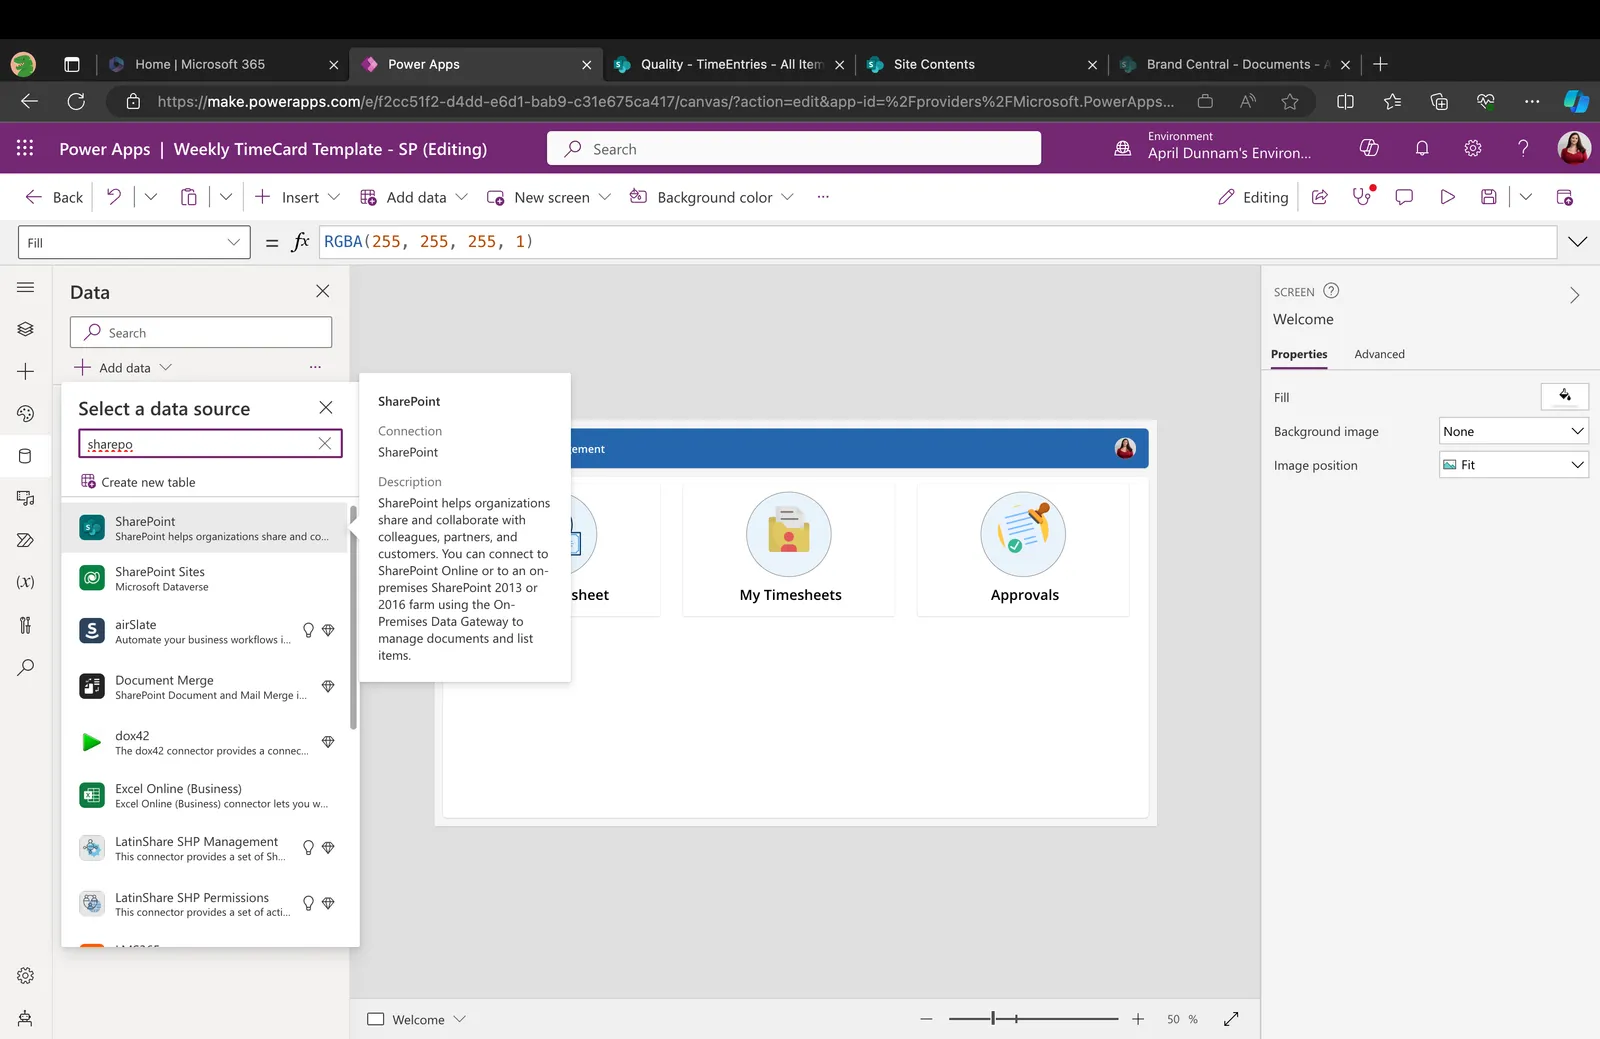Open the Search magnifier icon in left rail

(x=26, y=667)
